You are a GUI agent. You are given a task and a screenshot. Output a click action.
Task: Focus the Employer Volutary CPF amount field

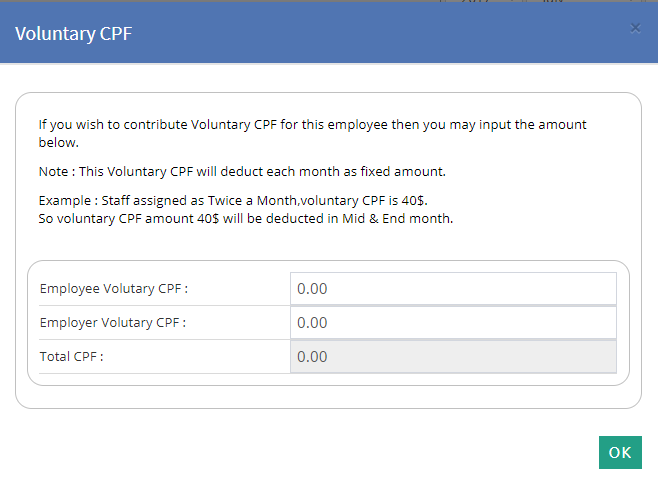[452, 323]
